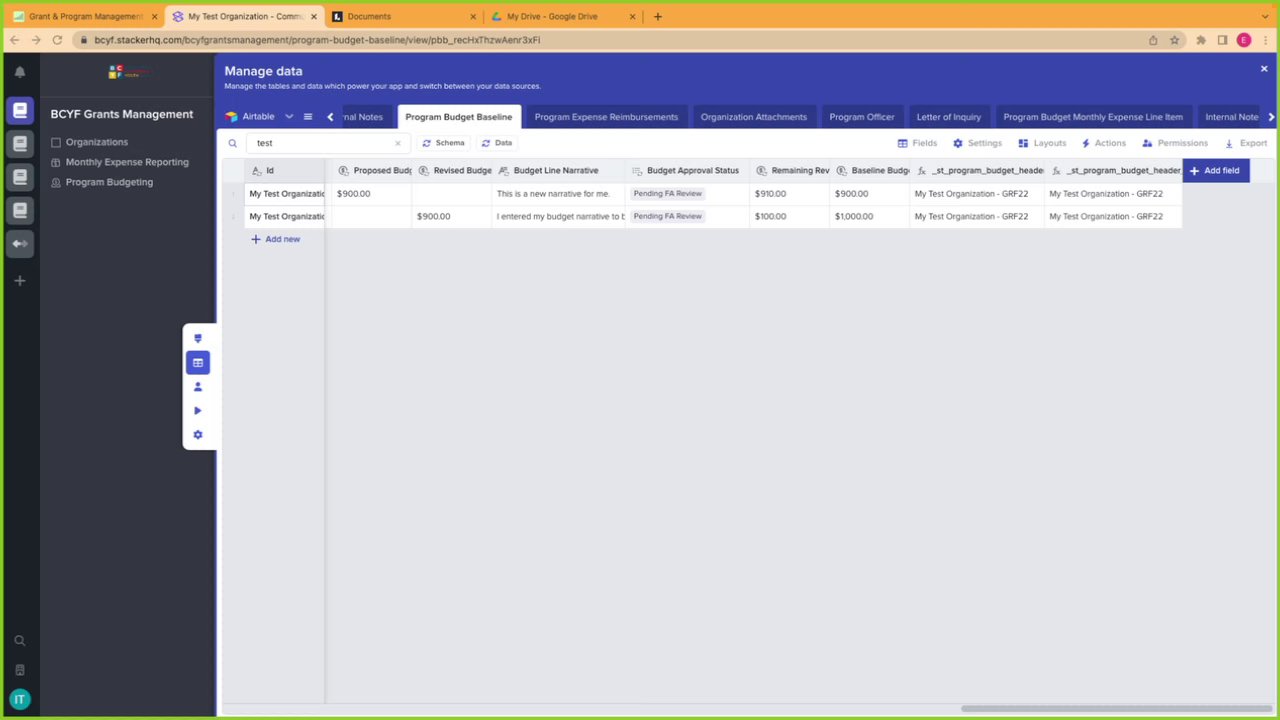The image size is (1280, 720).
Task: Click the search magnifier beside test field
Action: (x=232, y=143)
